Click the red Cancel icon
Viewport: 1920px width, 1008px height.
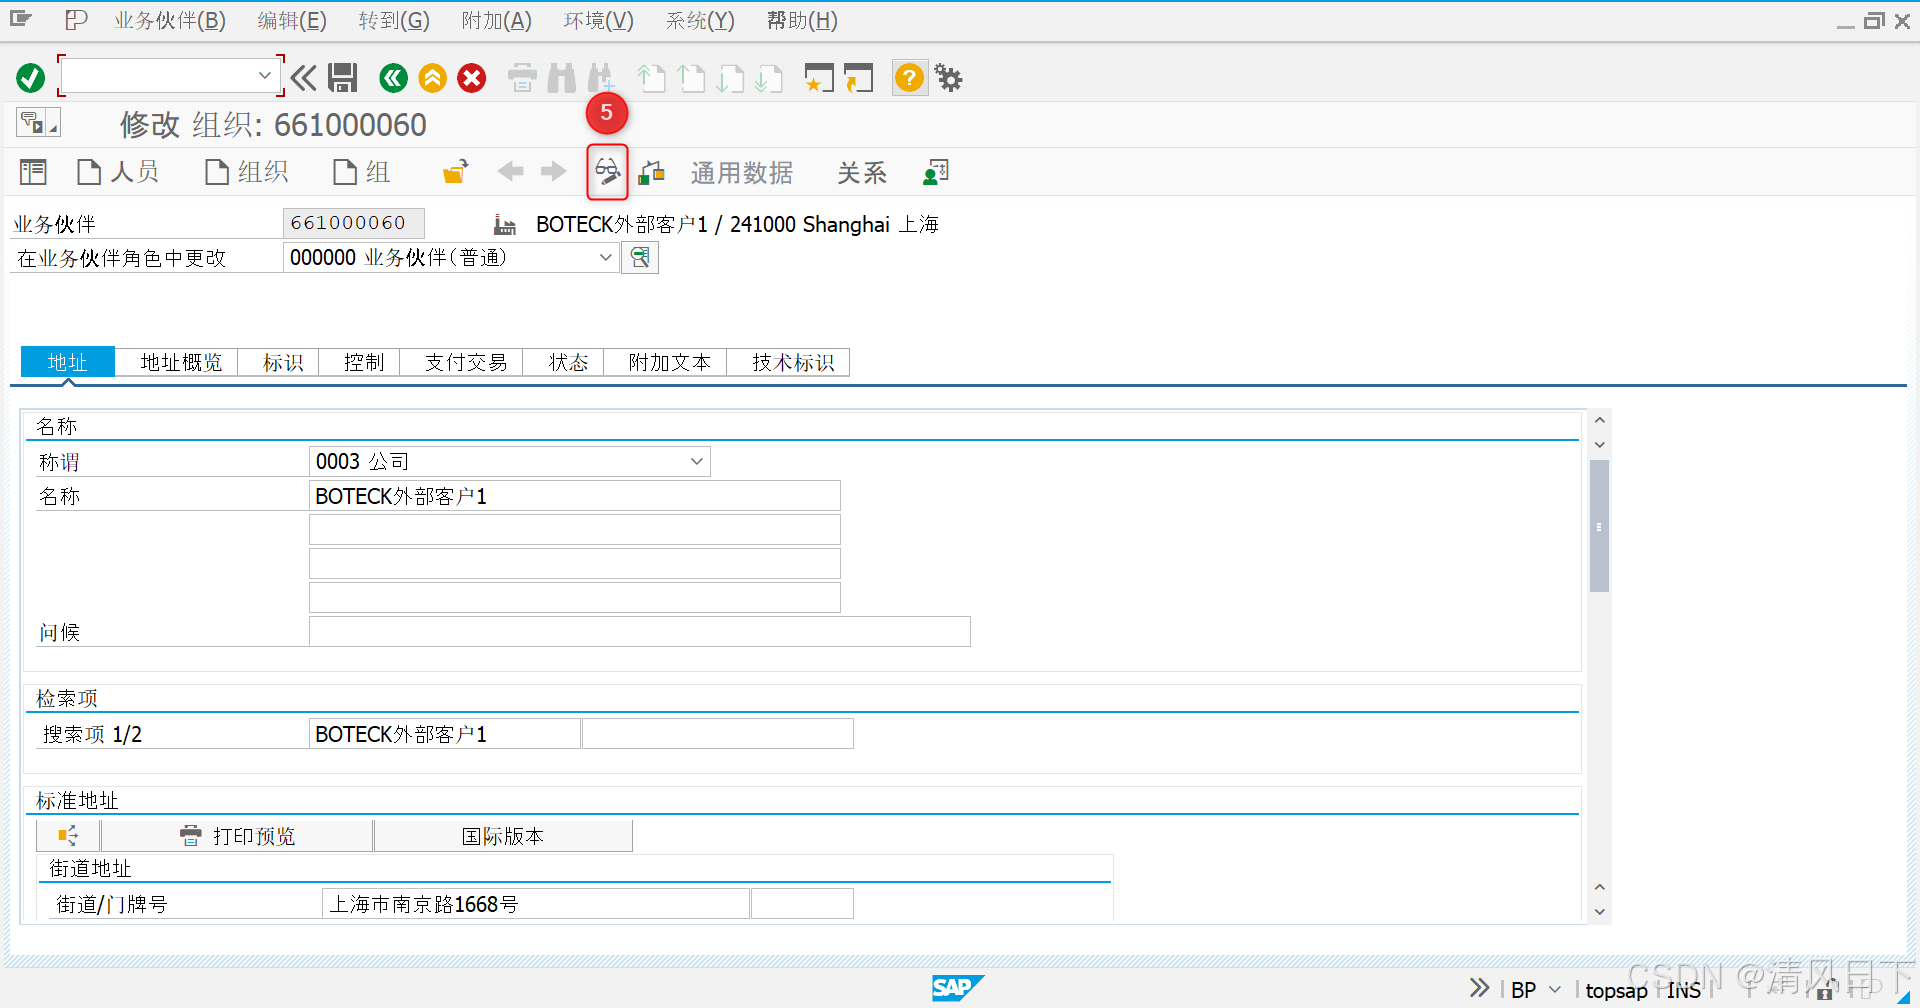471,77
